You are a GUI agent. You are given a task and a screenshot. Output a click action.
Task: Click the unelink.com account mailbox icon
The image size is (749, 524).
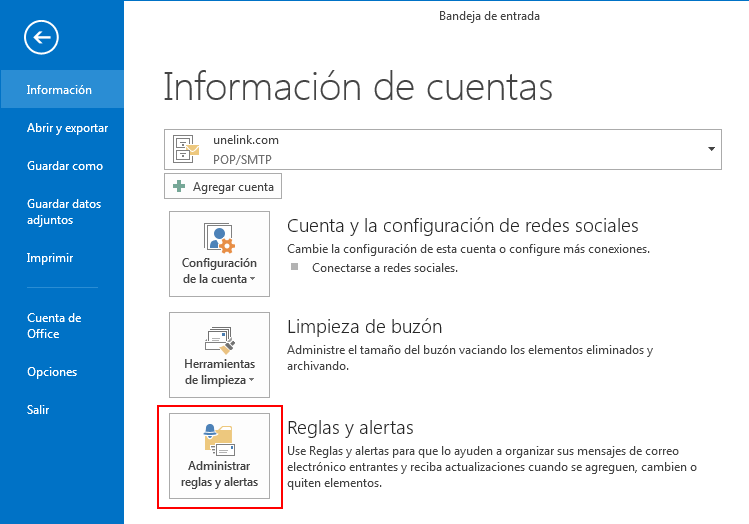tap(186, 149)
